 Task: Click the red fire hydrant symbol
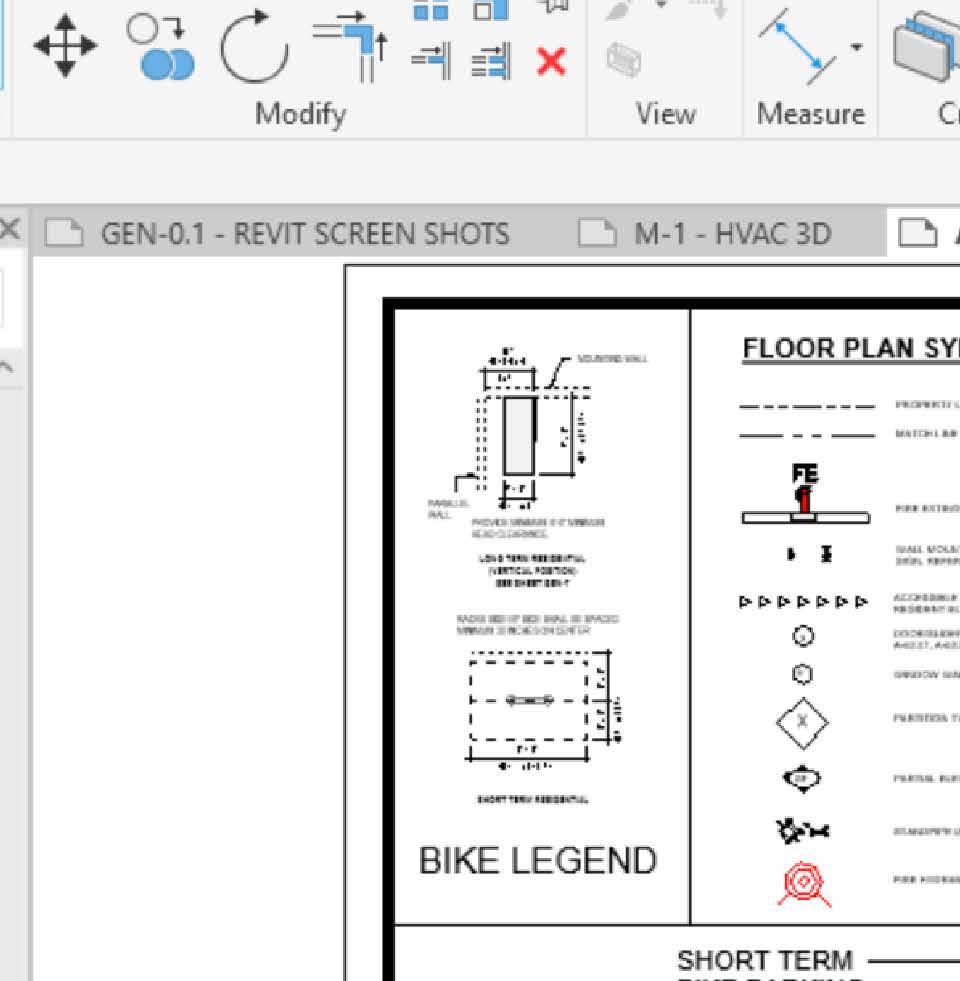pyautogui.click(x=804, y=884)
